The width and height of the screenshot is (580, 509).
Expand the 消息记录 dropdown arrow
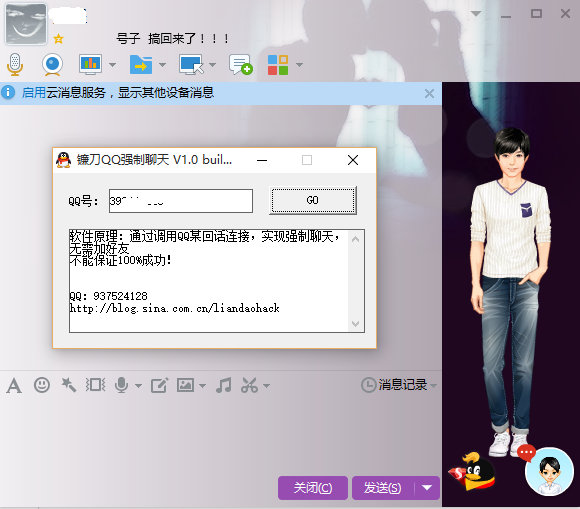point(434,386)
